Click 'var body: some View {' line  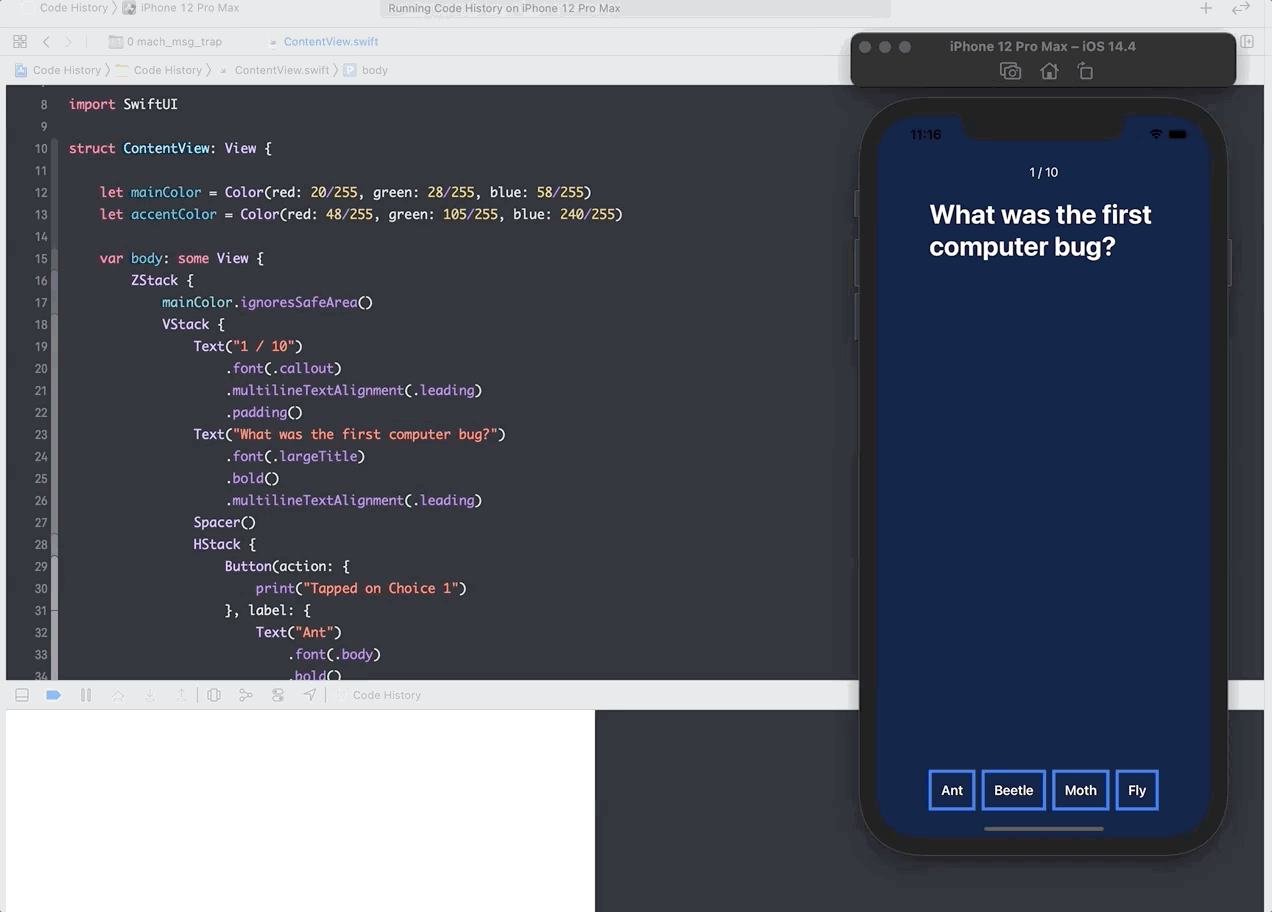tap(182, 258)
